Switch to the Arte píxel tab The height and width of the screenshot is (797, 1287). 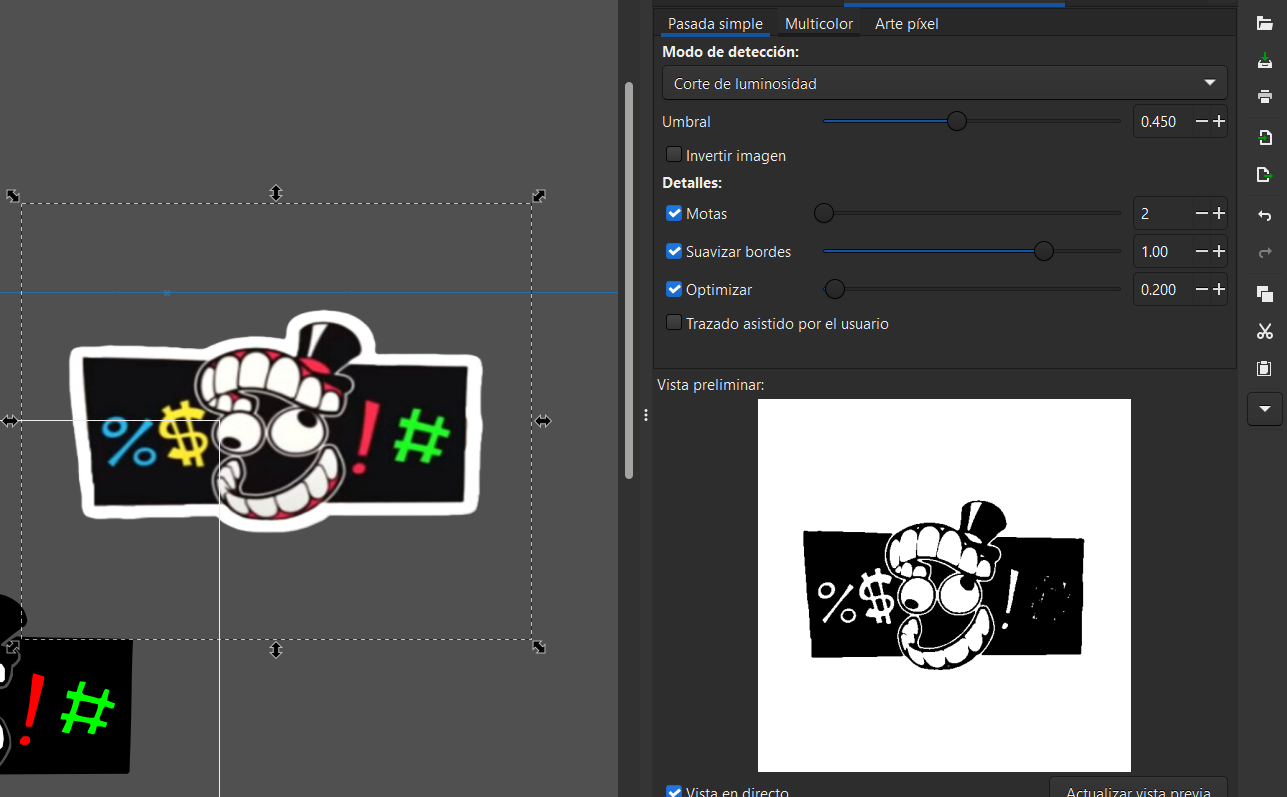pyautogui.click(x=906, y=24)
